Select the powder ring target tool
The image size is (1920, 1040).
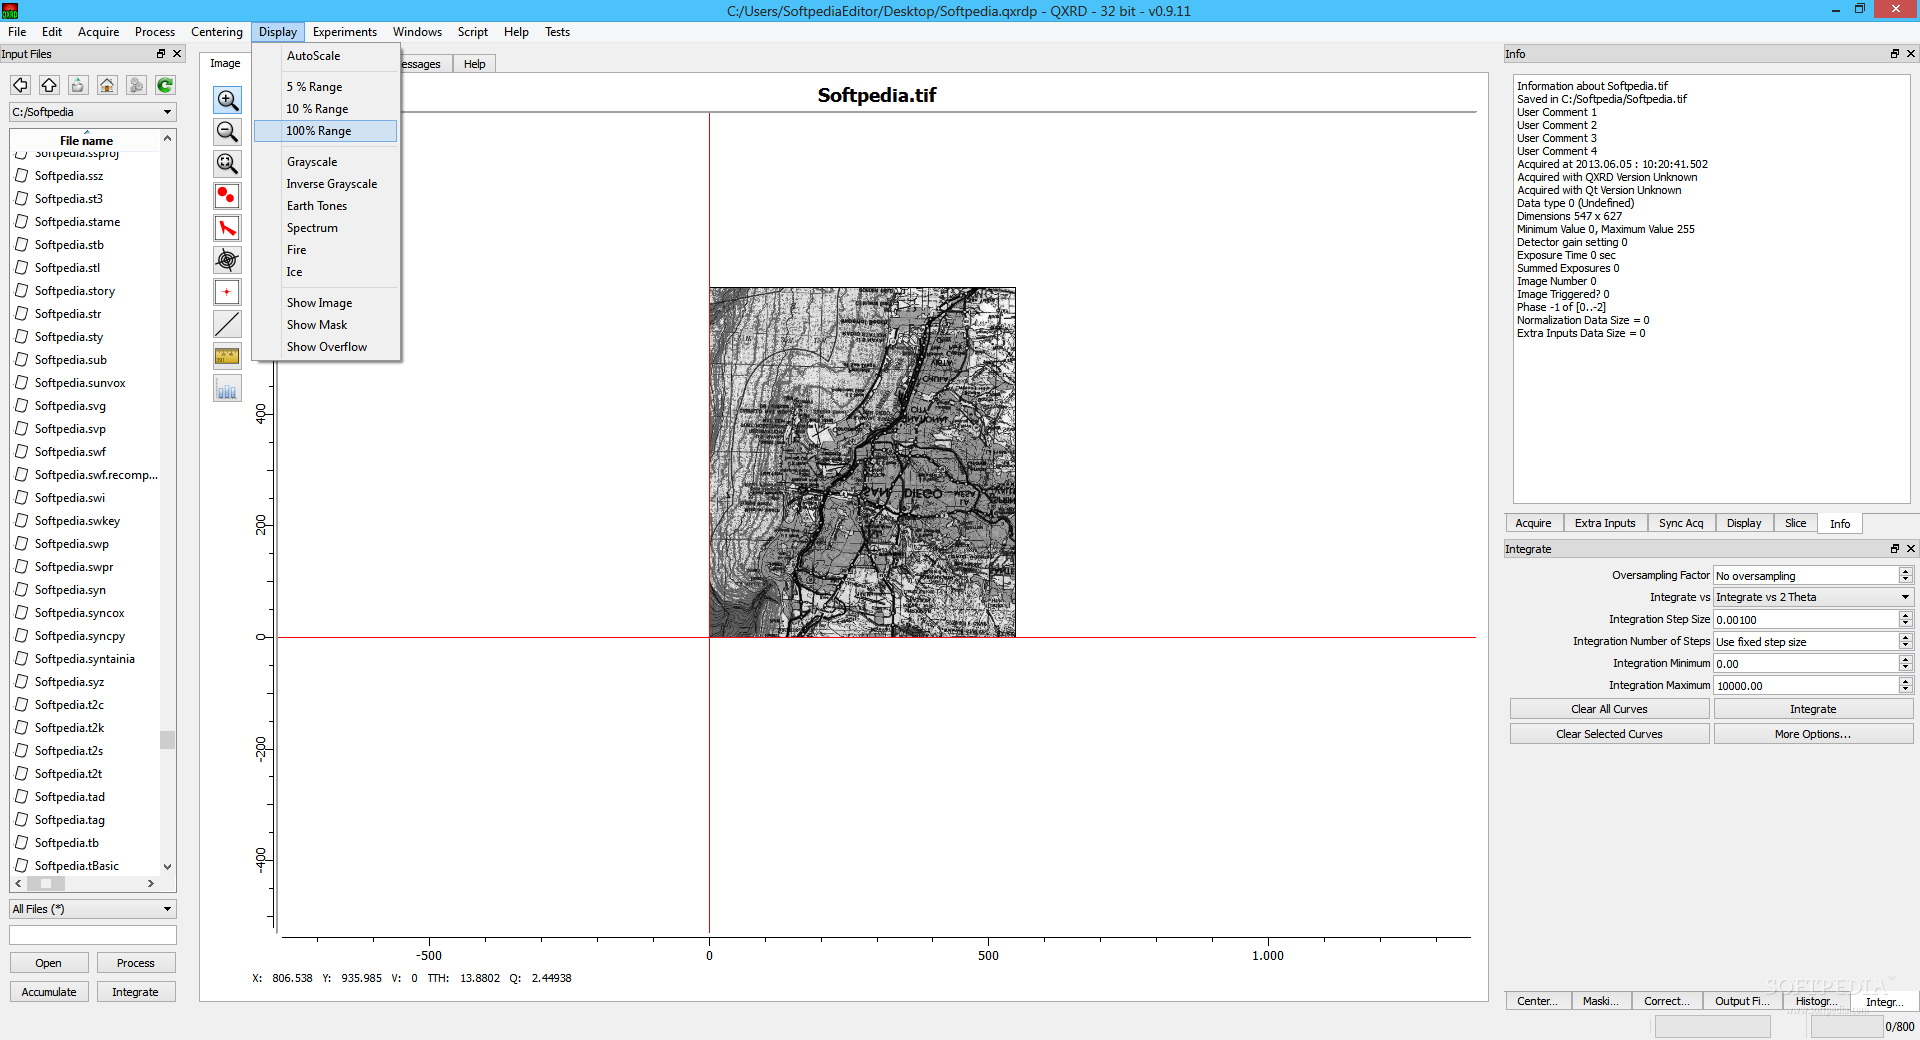(227, 260)
